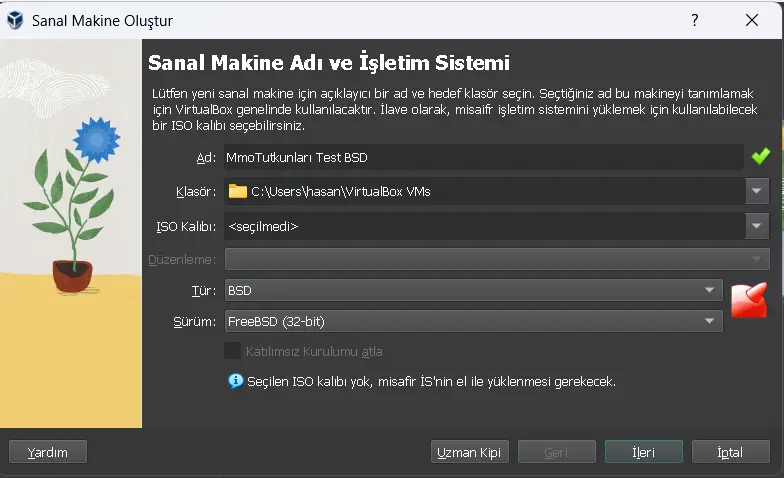Select the Klasör path C:\Users\hasan\VirtualBox VMs

[484, 191]
